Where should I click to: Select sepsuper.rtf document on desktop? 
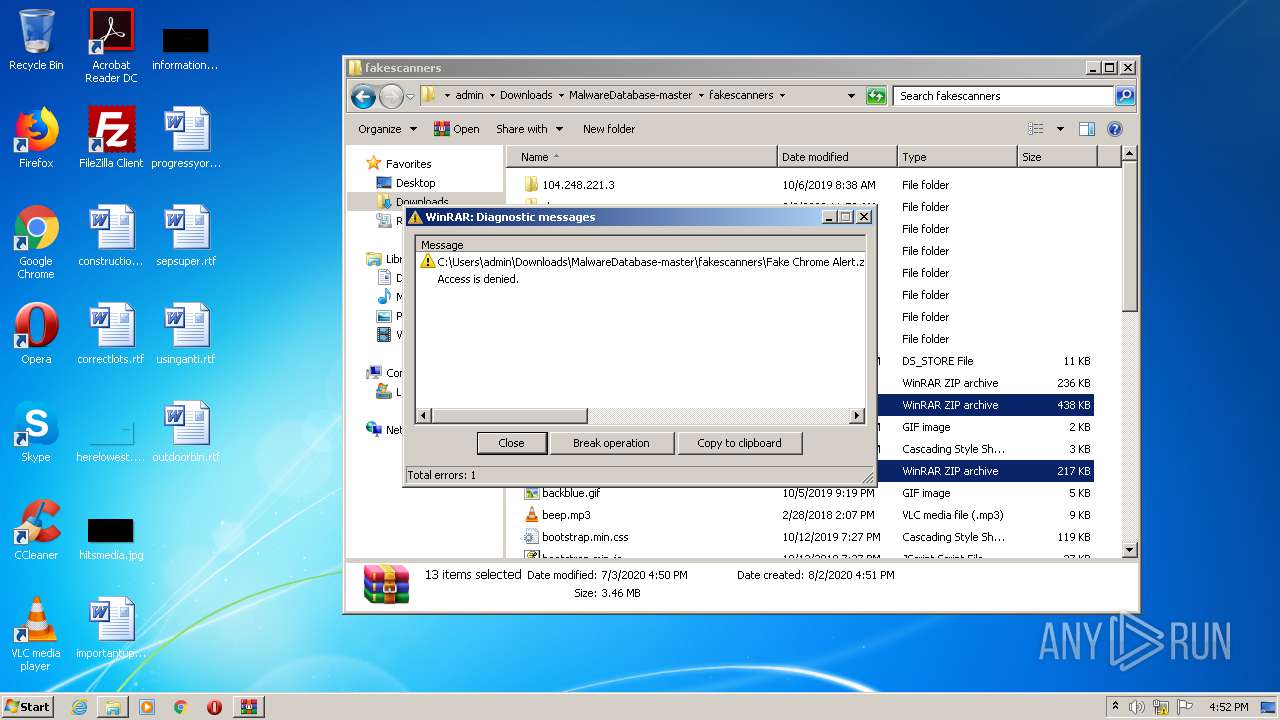pos(186,236)
